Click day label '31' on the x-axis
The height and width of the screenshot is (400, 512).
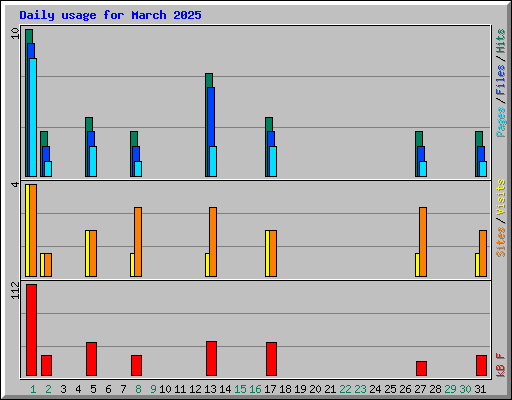click(x=480, y=389)
